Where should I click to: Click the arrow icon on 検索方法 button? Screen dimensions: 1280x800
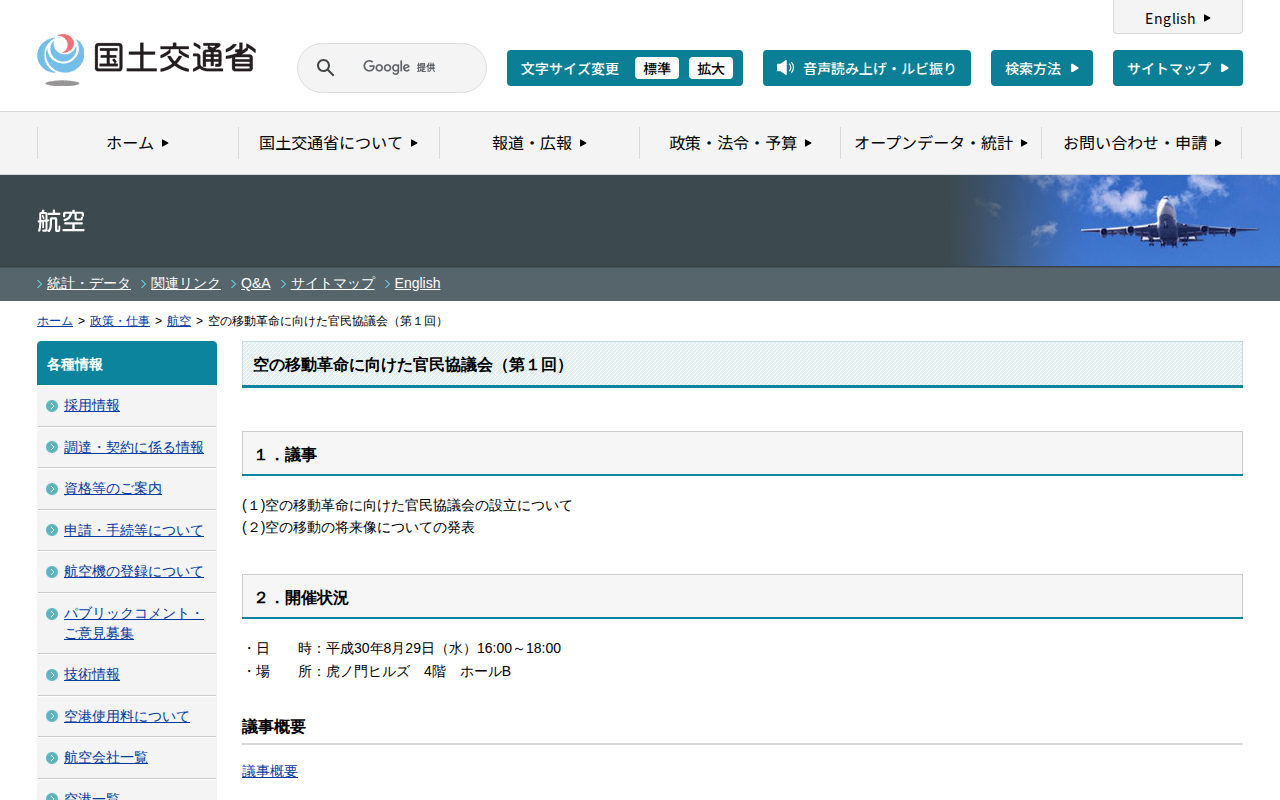pyautogui.click(x=1075, y=68)
